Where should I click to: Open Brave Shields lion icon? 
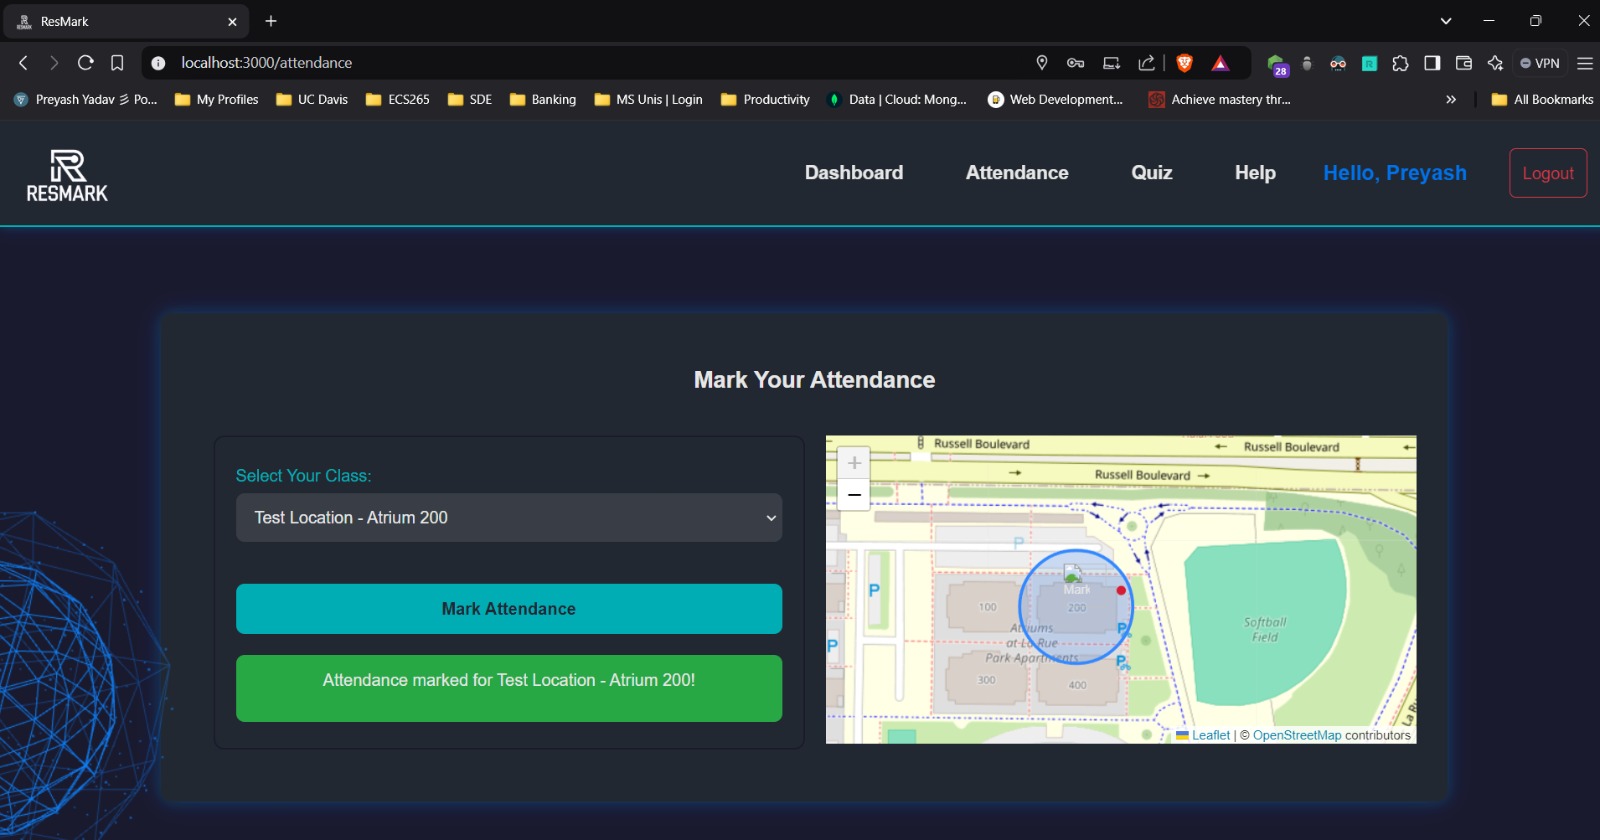click(1185, 63)
